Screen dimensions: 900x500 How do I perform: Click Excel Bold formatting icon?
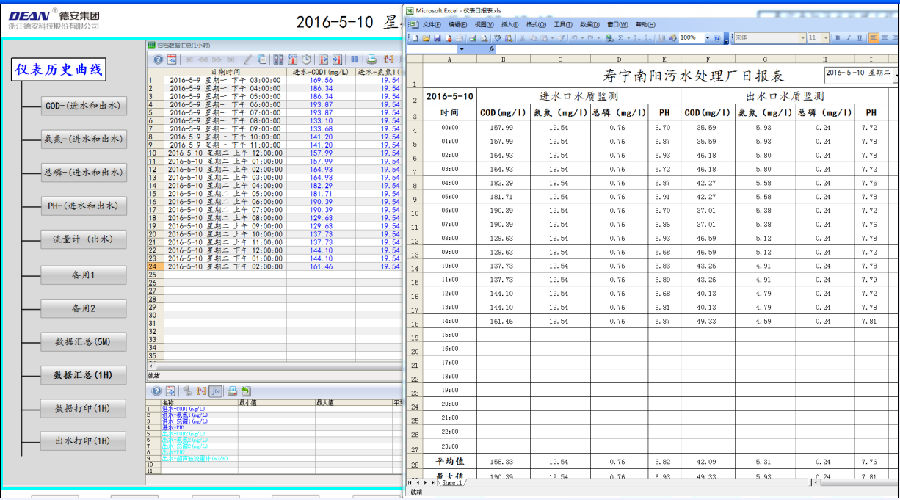837,38
